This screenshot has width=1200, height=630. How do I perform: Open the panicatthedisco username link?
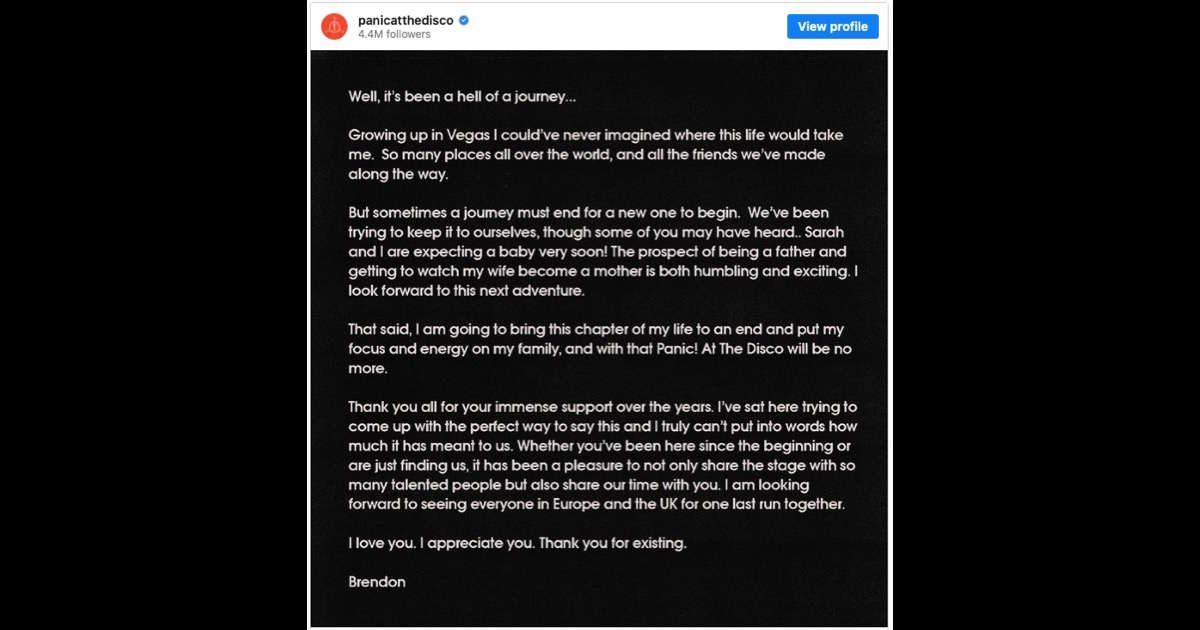pyautogui.click(x=406, y=20)
